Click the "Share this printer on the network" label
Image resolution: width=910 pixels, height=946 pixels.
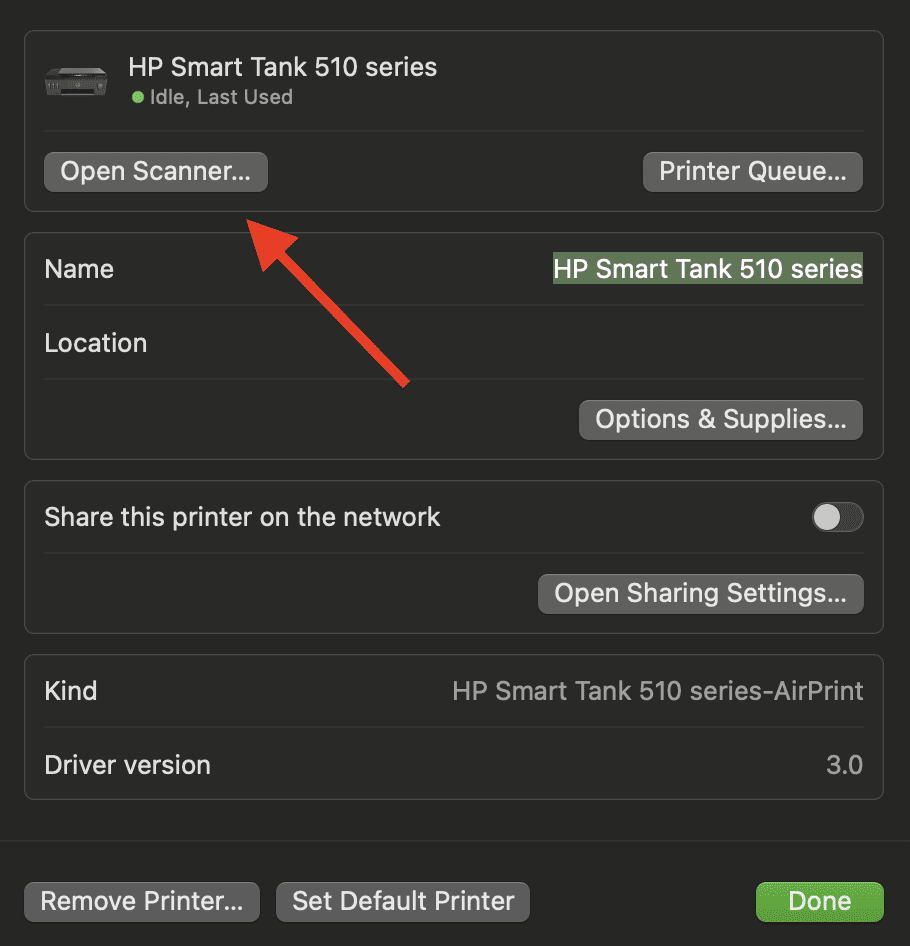pos(242,517)
